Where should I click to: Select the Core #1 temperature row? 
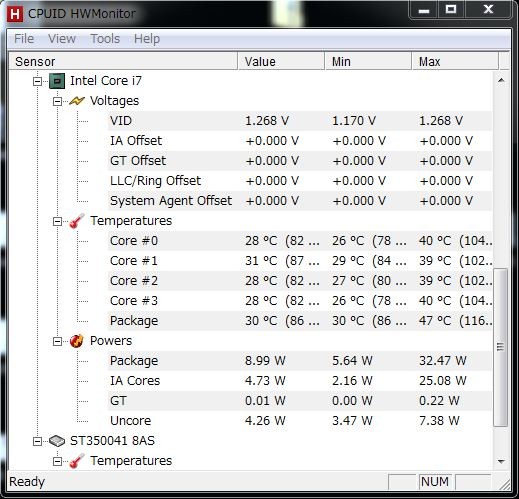point(300,261)
